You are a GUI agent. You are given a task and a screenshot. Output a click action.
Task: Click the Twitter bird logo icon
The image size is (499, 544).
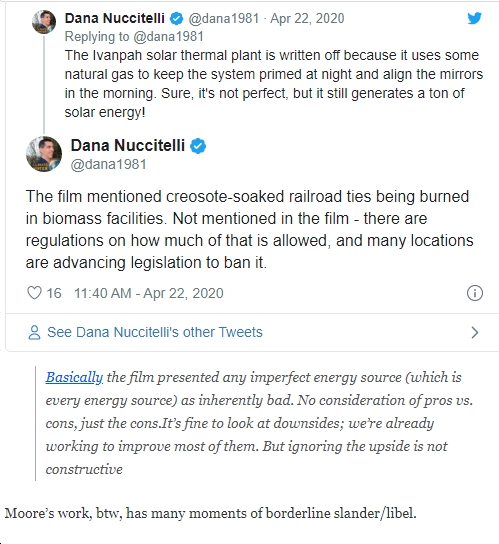[474, 18]
